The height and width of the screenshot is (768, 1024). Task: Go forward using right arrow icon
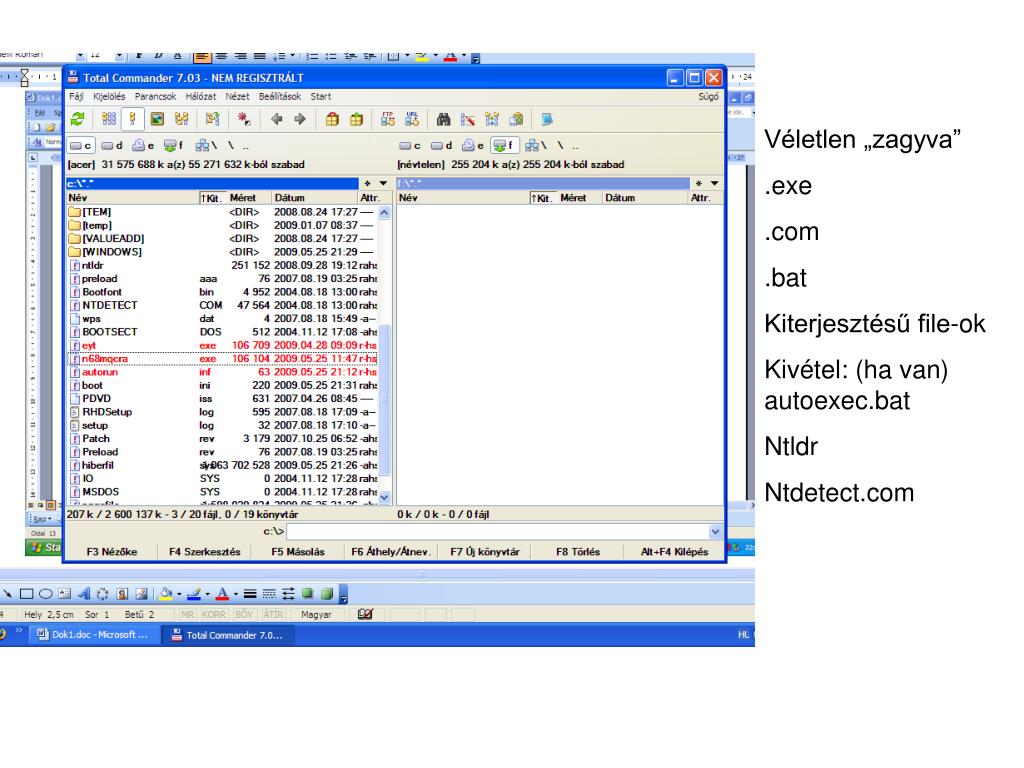300,119
